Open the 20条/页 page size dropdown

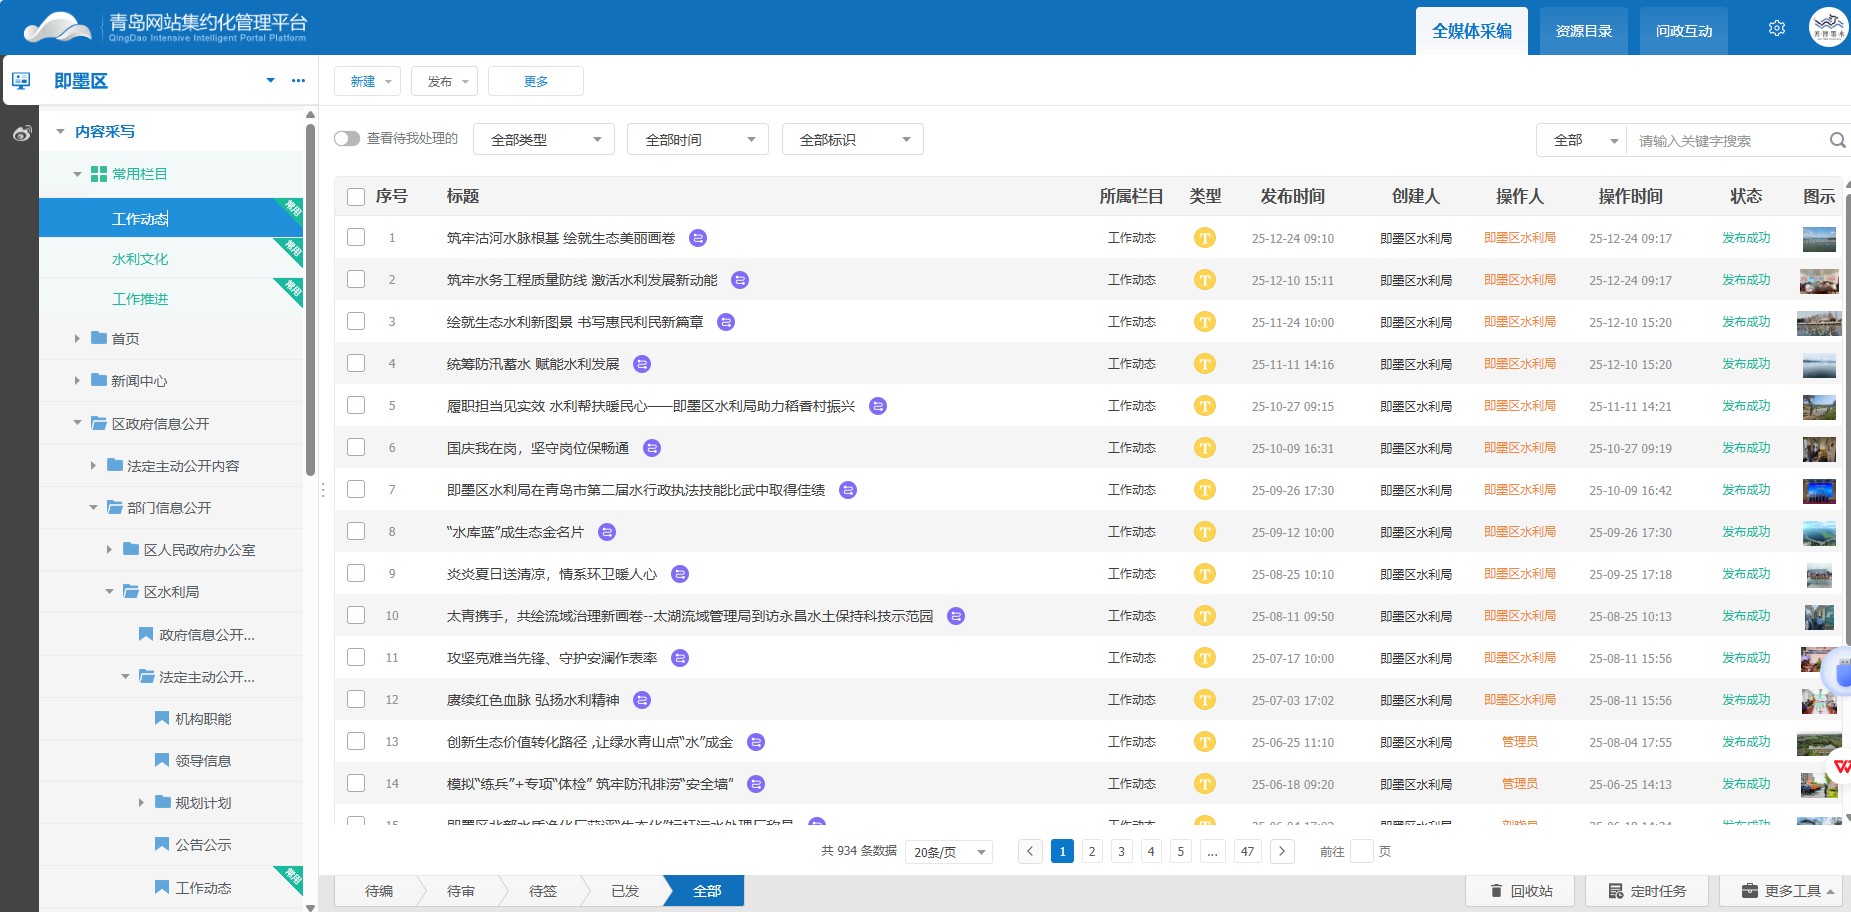pyautogui.click(x=949, y=852)
